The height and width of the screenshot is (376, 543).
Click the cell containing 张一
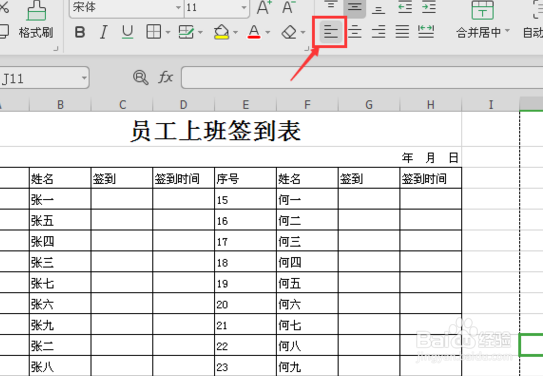click(60, 200)
